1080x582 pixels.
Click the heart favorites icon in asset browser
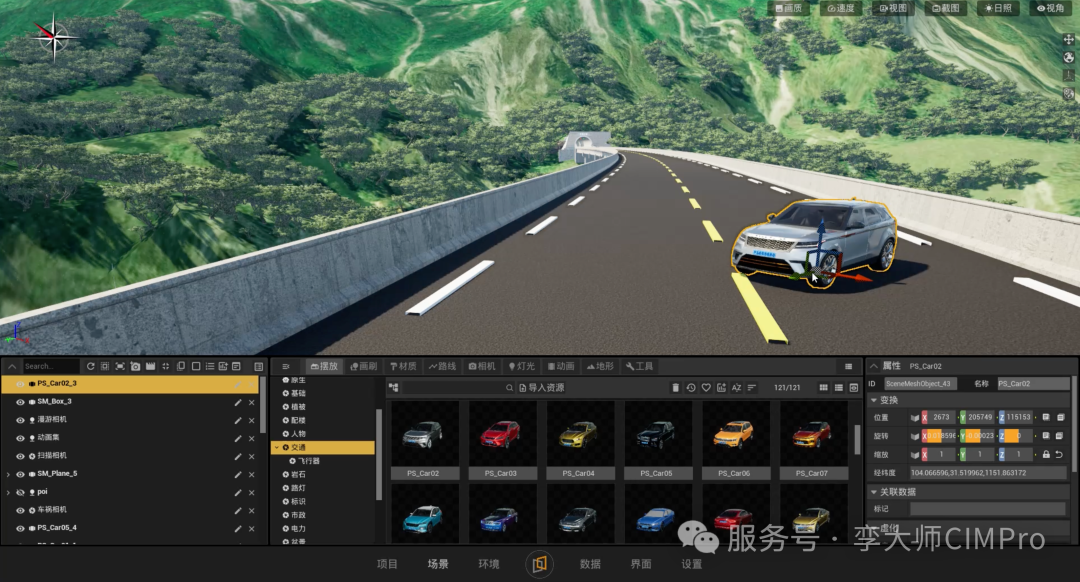click(x=706, y=388)
